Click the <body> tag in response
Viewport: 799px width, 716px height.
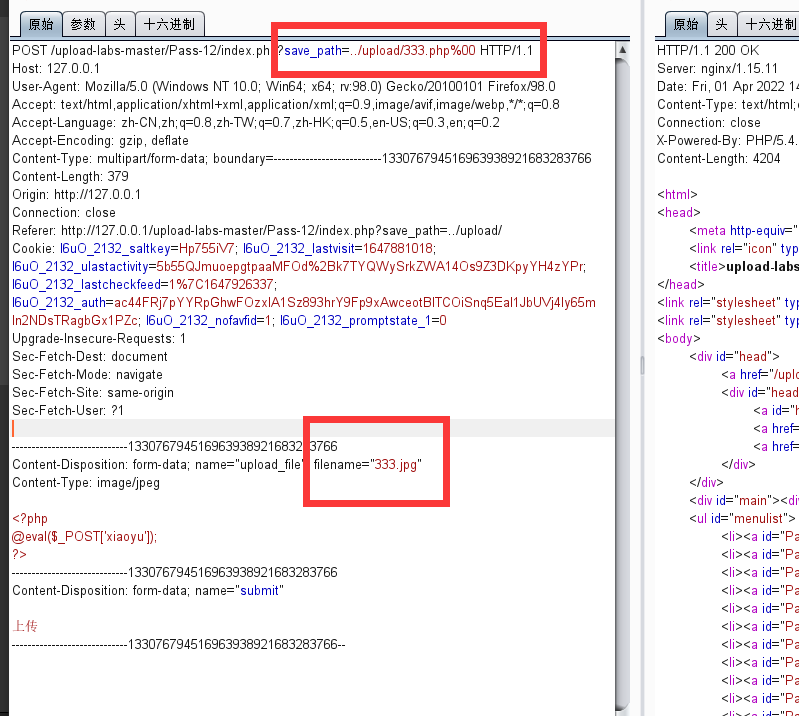coord(679,338)
